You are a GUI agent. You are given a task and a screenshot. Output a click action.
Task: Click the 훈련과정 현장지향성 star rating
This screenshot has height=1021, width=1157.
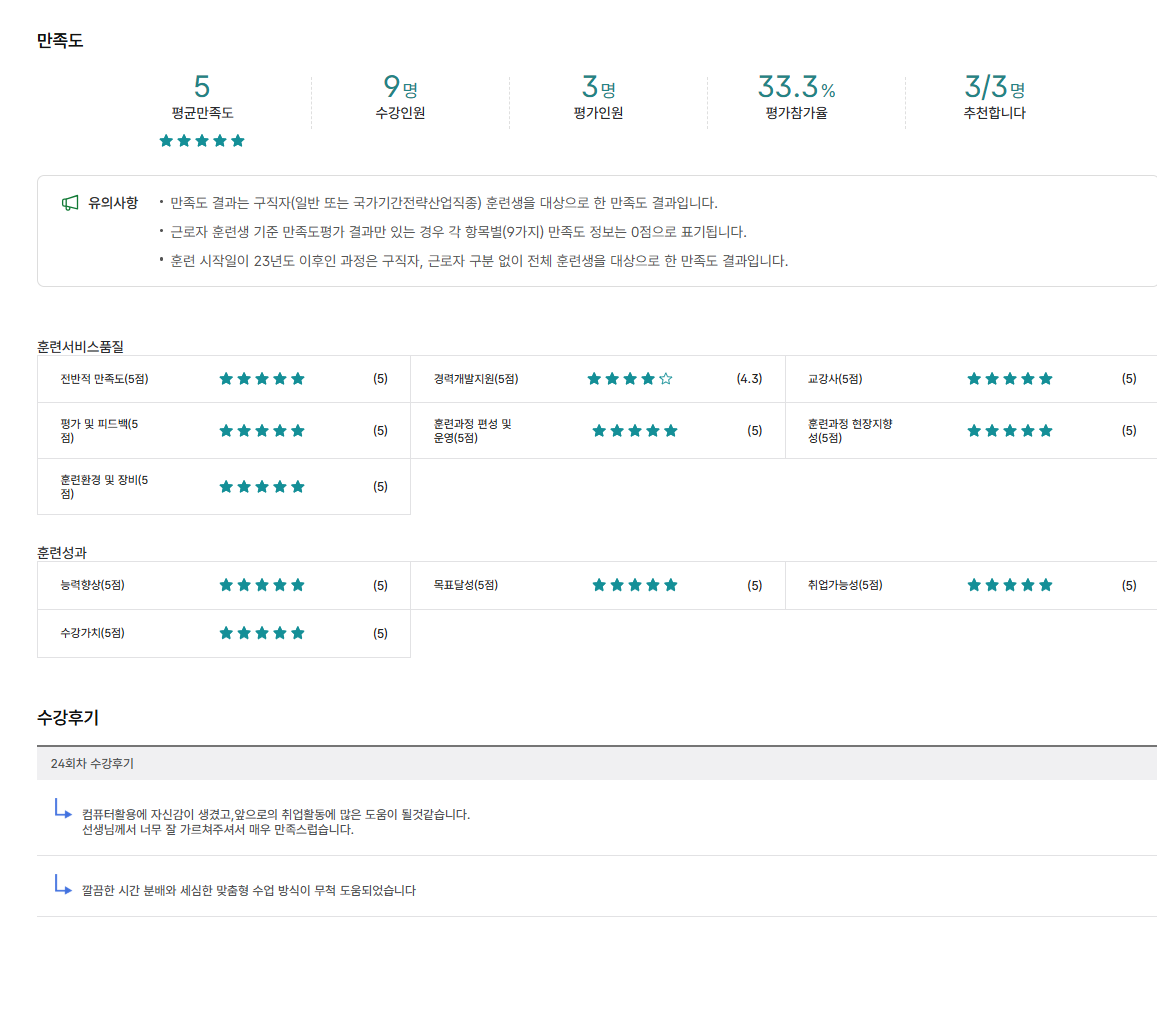(1010, 431)
